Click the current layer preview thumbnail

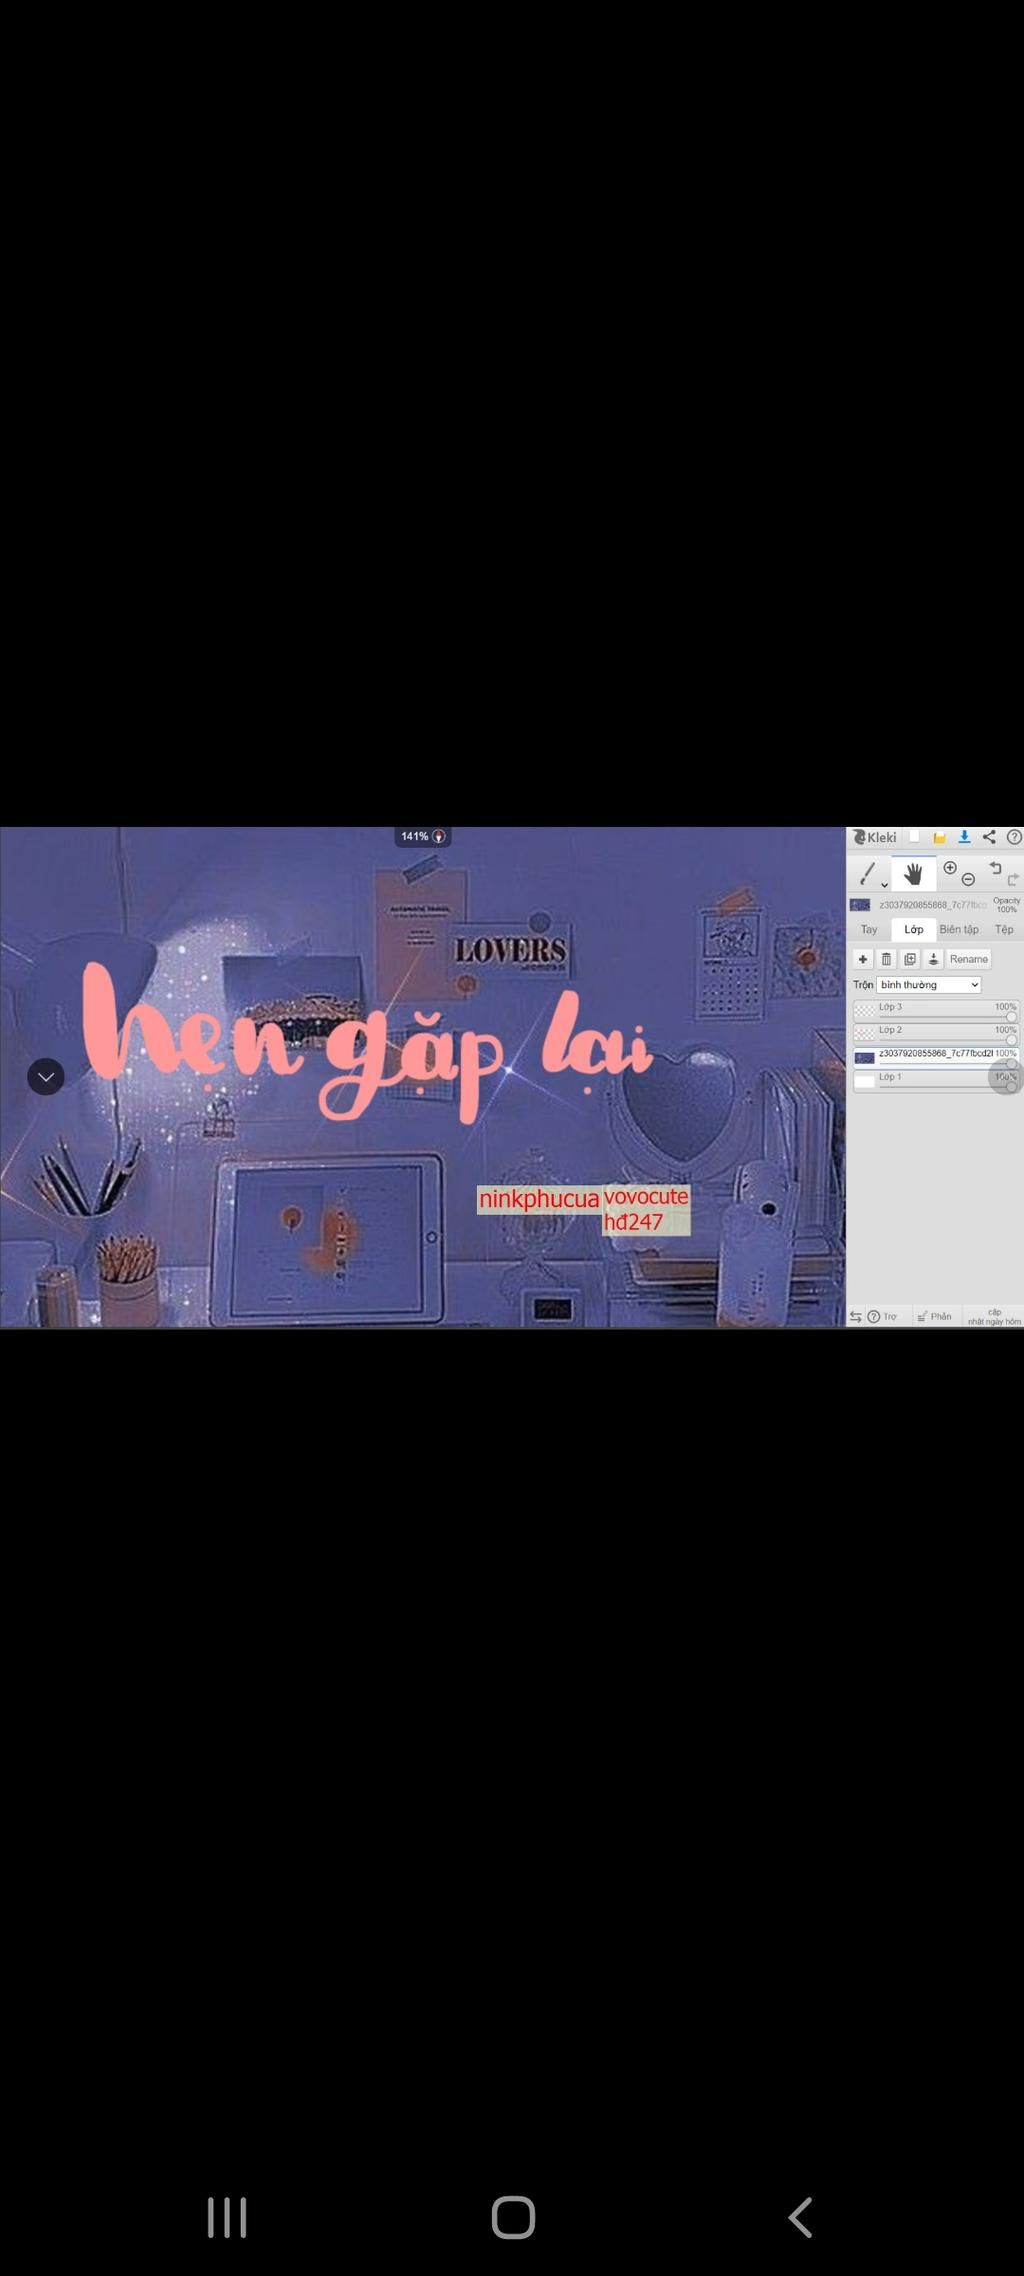pos(860,905)
